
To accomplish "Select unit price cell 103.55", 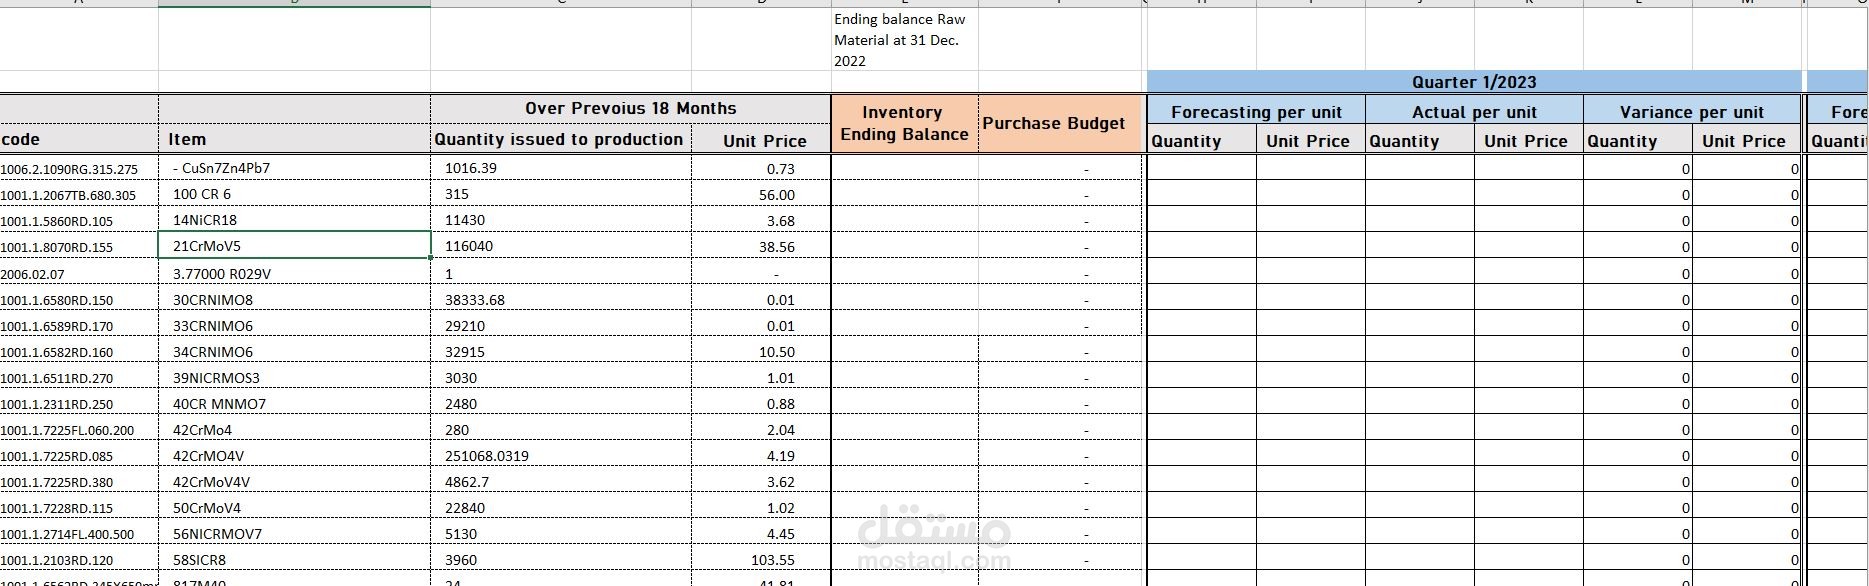I will coord(761,559).
